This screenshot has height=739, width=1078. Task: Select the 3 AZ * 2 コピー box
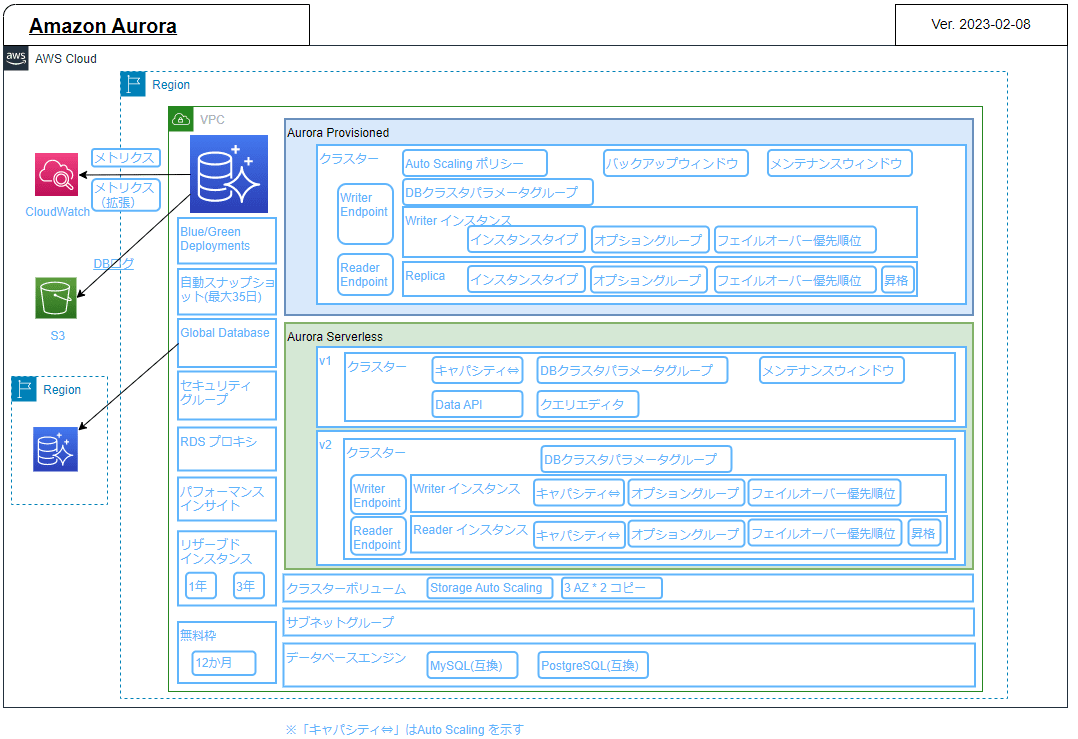tap(612, 588)
